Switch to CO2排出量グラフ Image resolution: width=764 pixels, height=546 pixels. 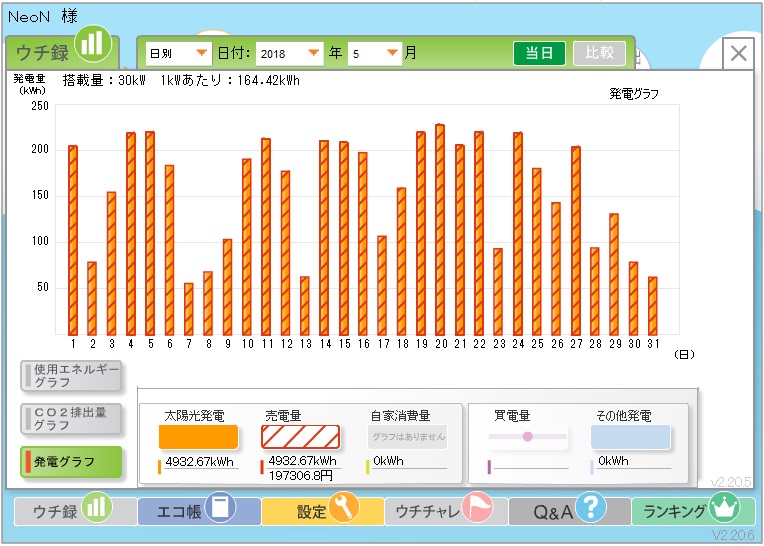pos(71,419)
